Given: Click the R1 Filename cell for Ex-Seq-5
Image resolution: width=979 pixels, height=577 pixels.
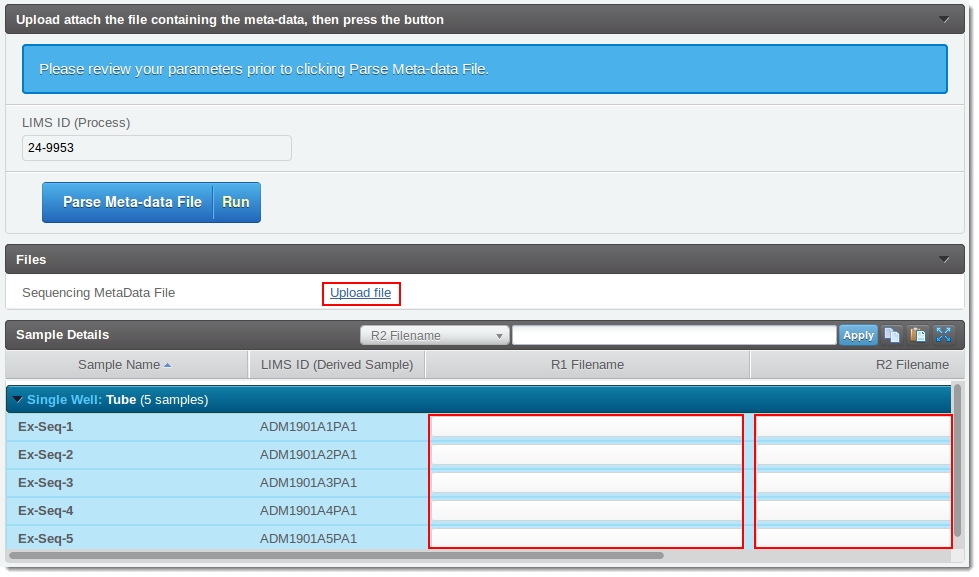Looking at the screenshot, I should (x=586, y=537).
